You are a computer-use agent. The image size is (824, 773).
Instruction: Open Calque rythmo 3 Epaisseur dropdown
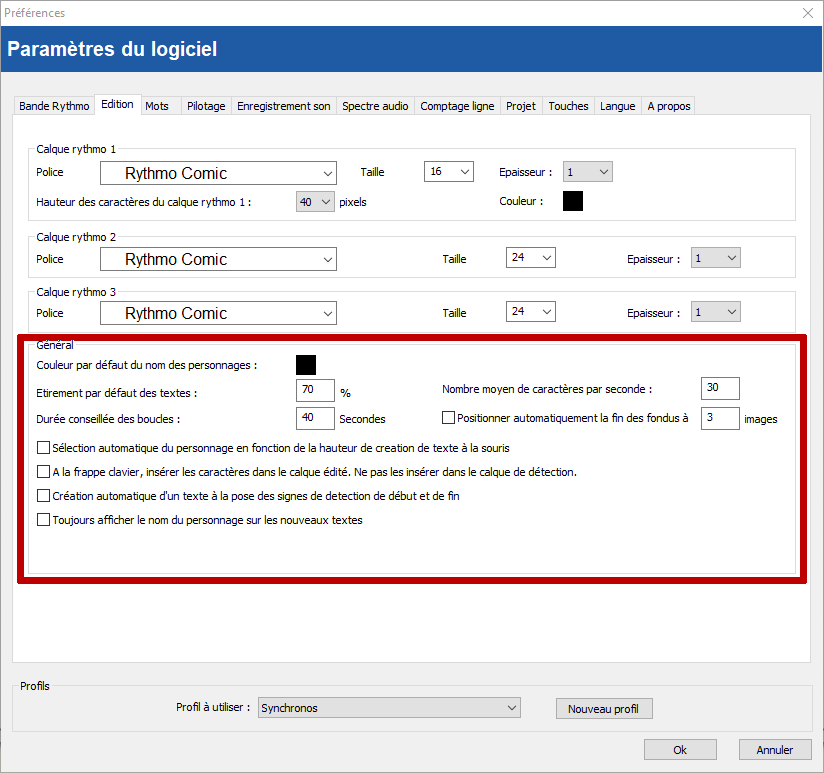[714, 313]
